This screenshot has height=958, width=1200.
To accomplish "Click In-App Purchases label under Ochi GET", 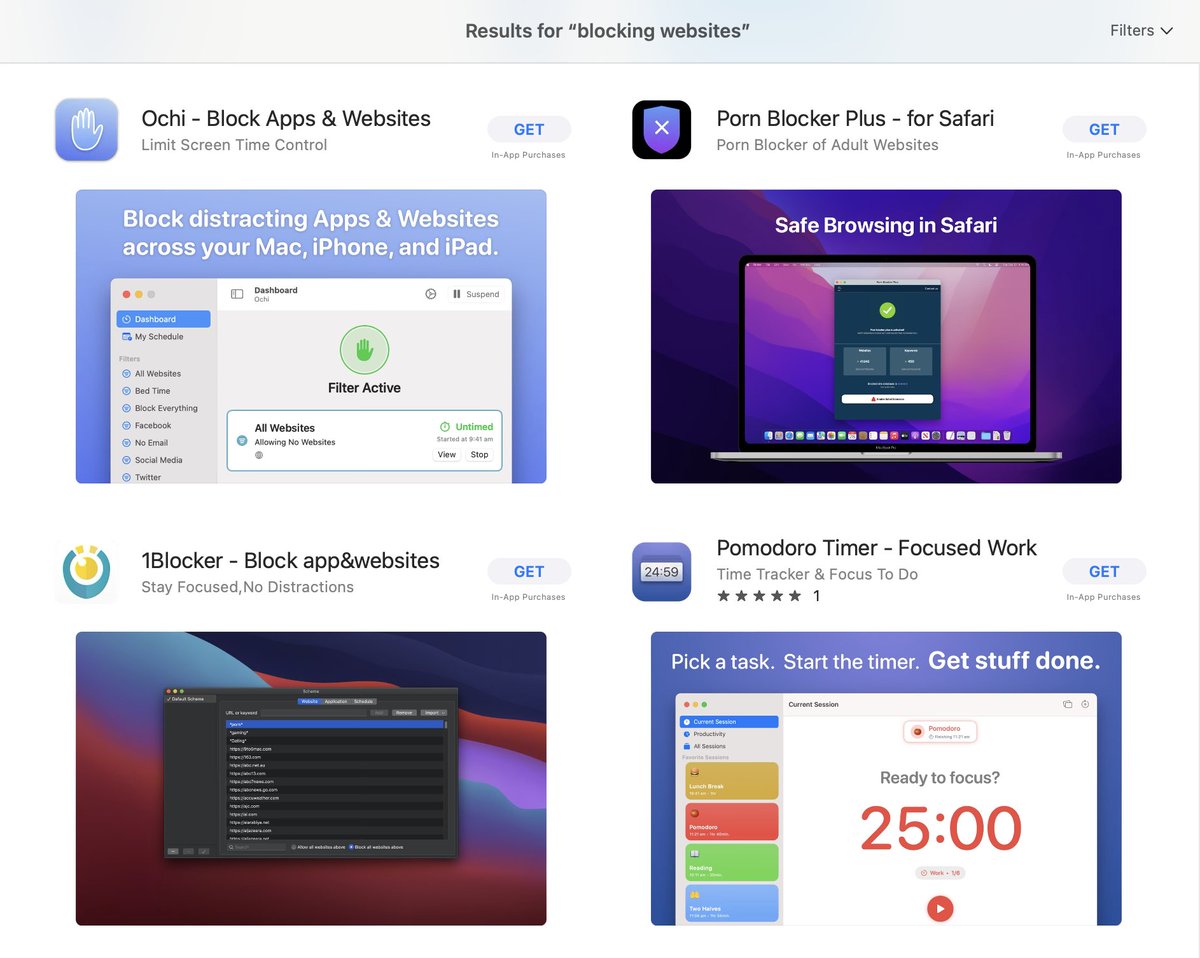I will click(528, 155).
